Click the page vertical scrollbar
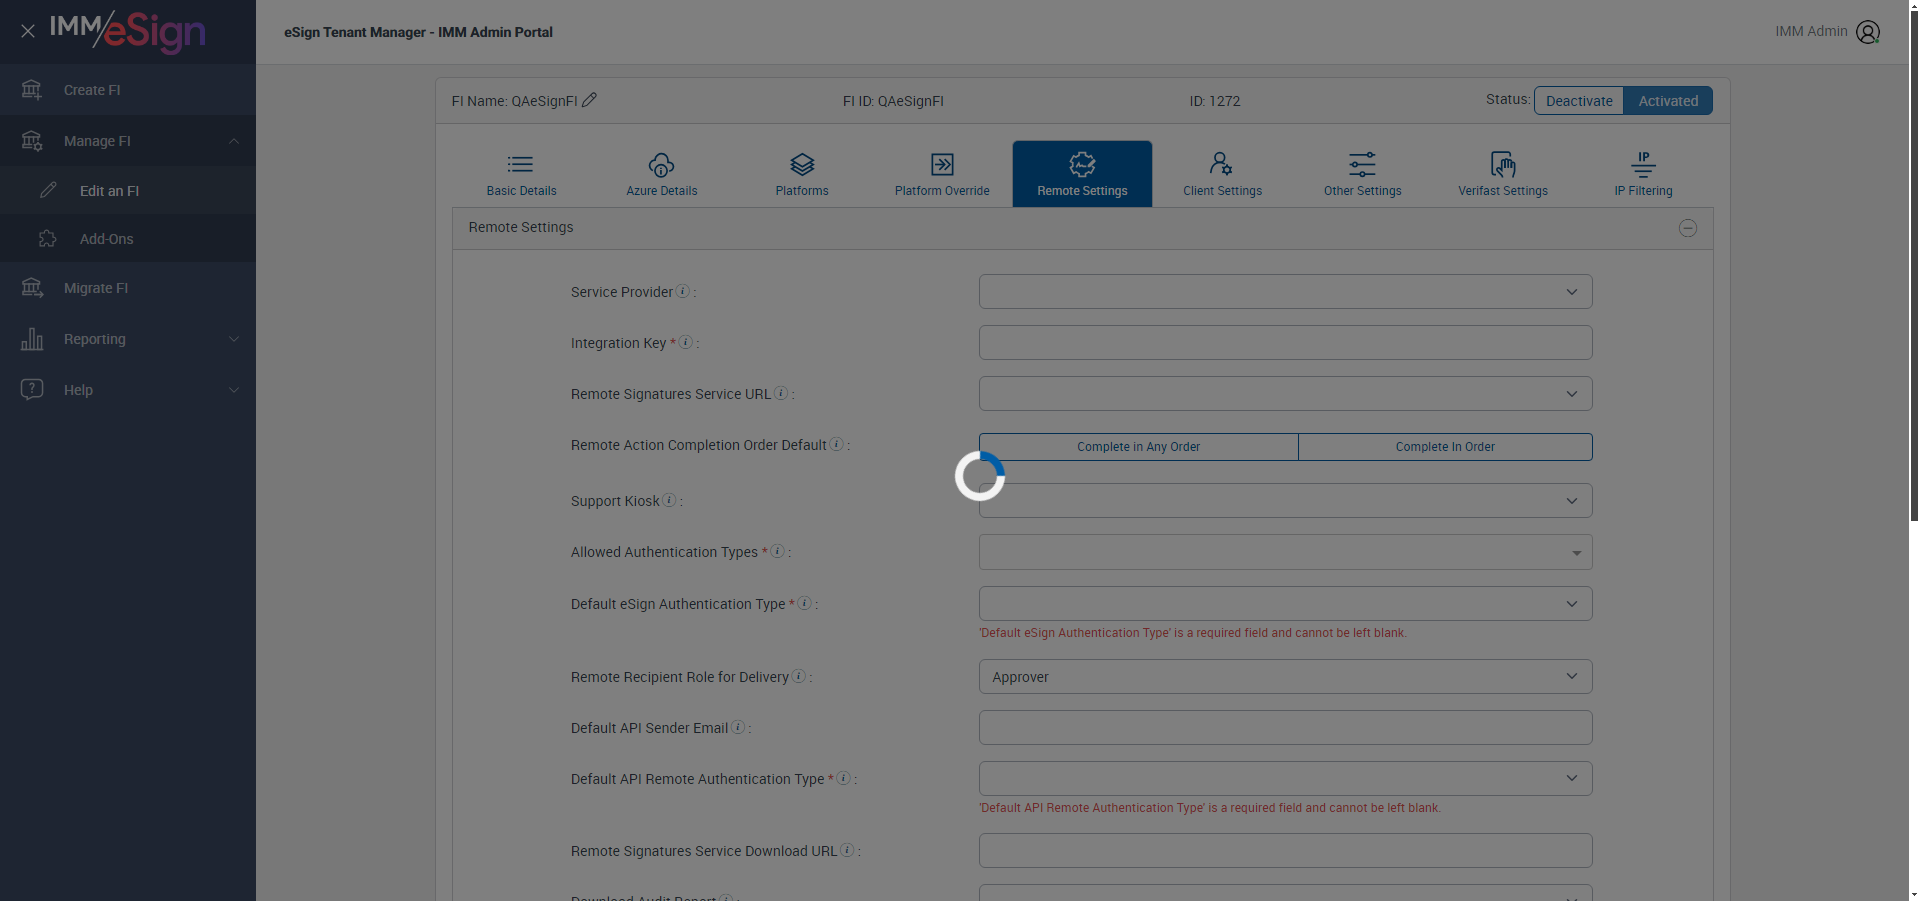Image resolution: width=1920 pixels, height=901 pixels. [x=1914, y=265]
